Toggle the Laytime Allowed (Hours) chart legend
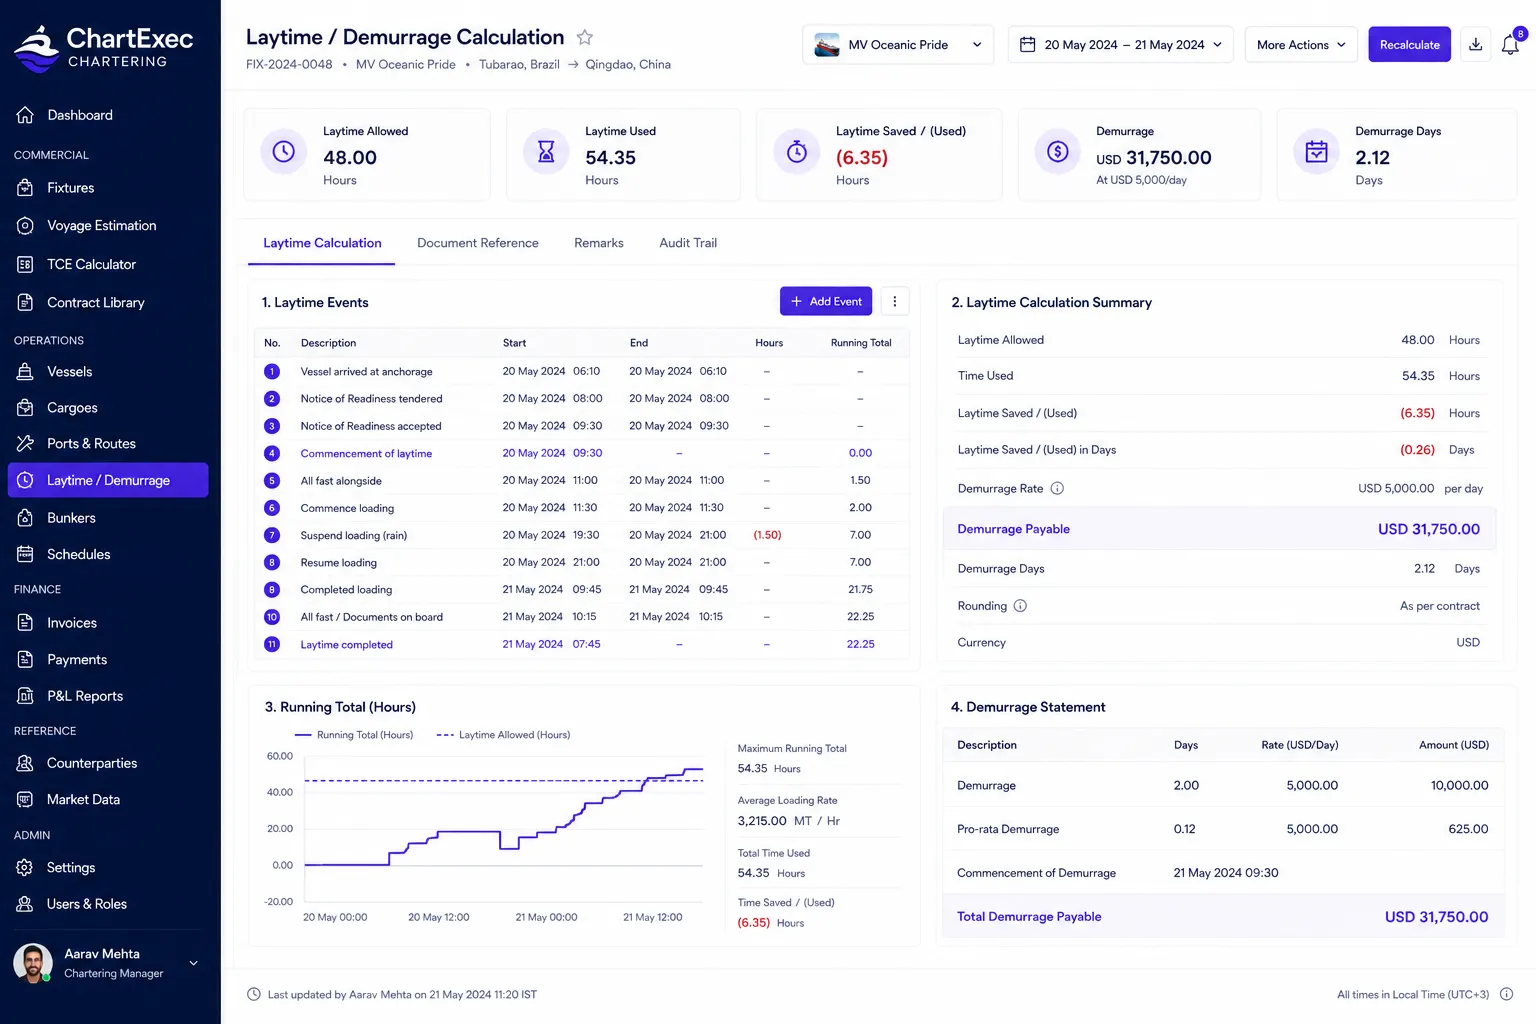 click(503, 735)
